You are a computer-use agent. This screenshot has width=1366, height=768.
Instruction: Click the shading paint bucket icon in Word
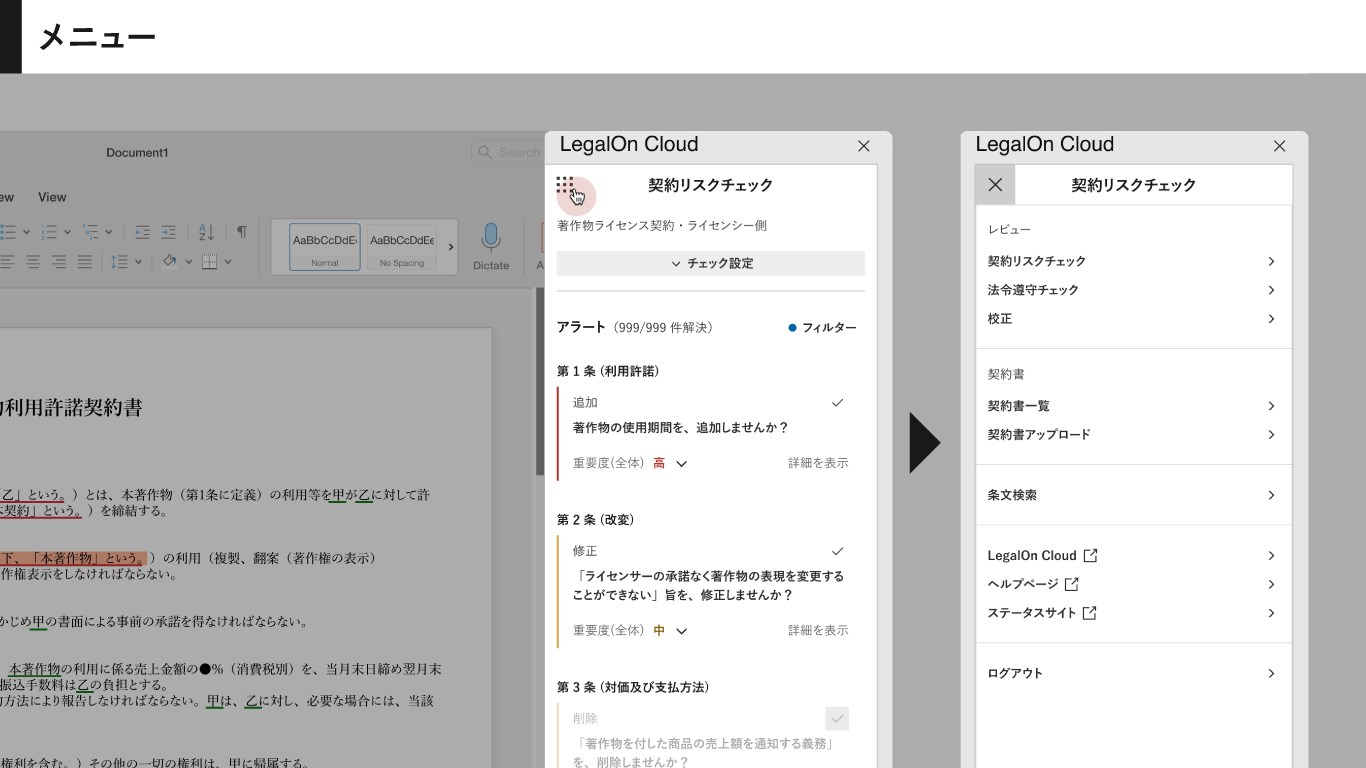(x=169, y=262)
